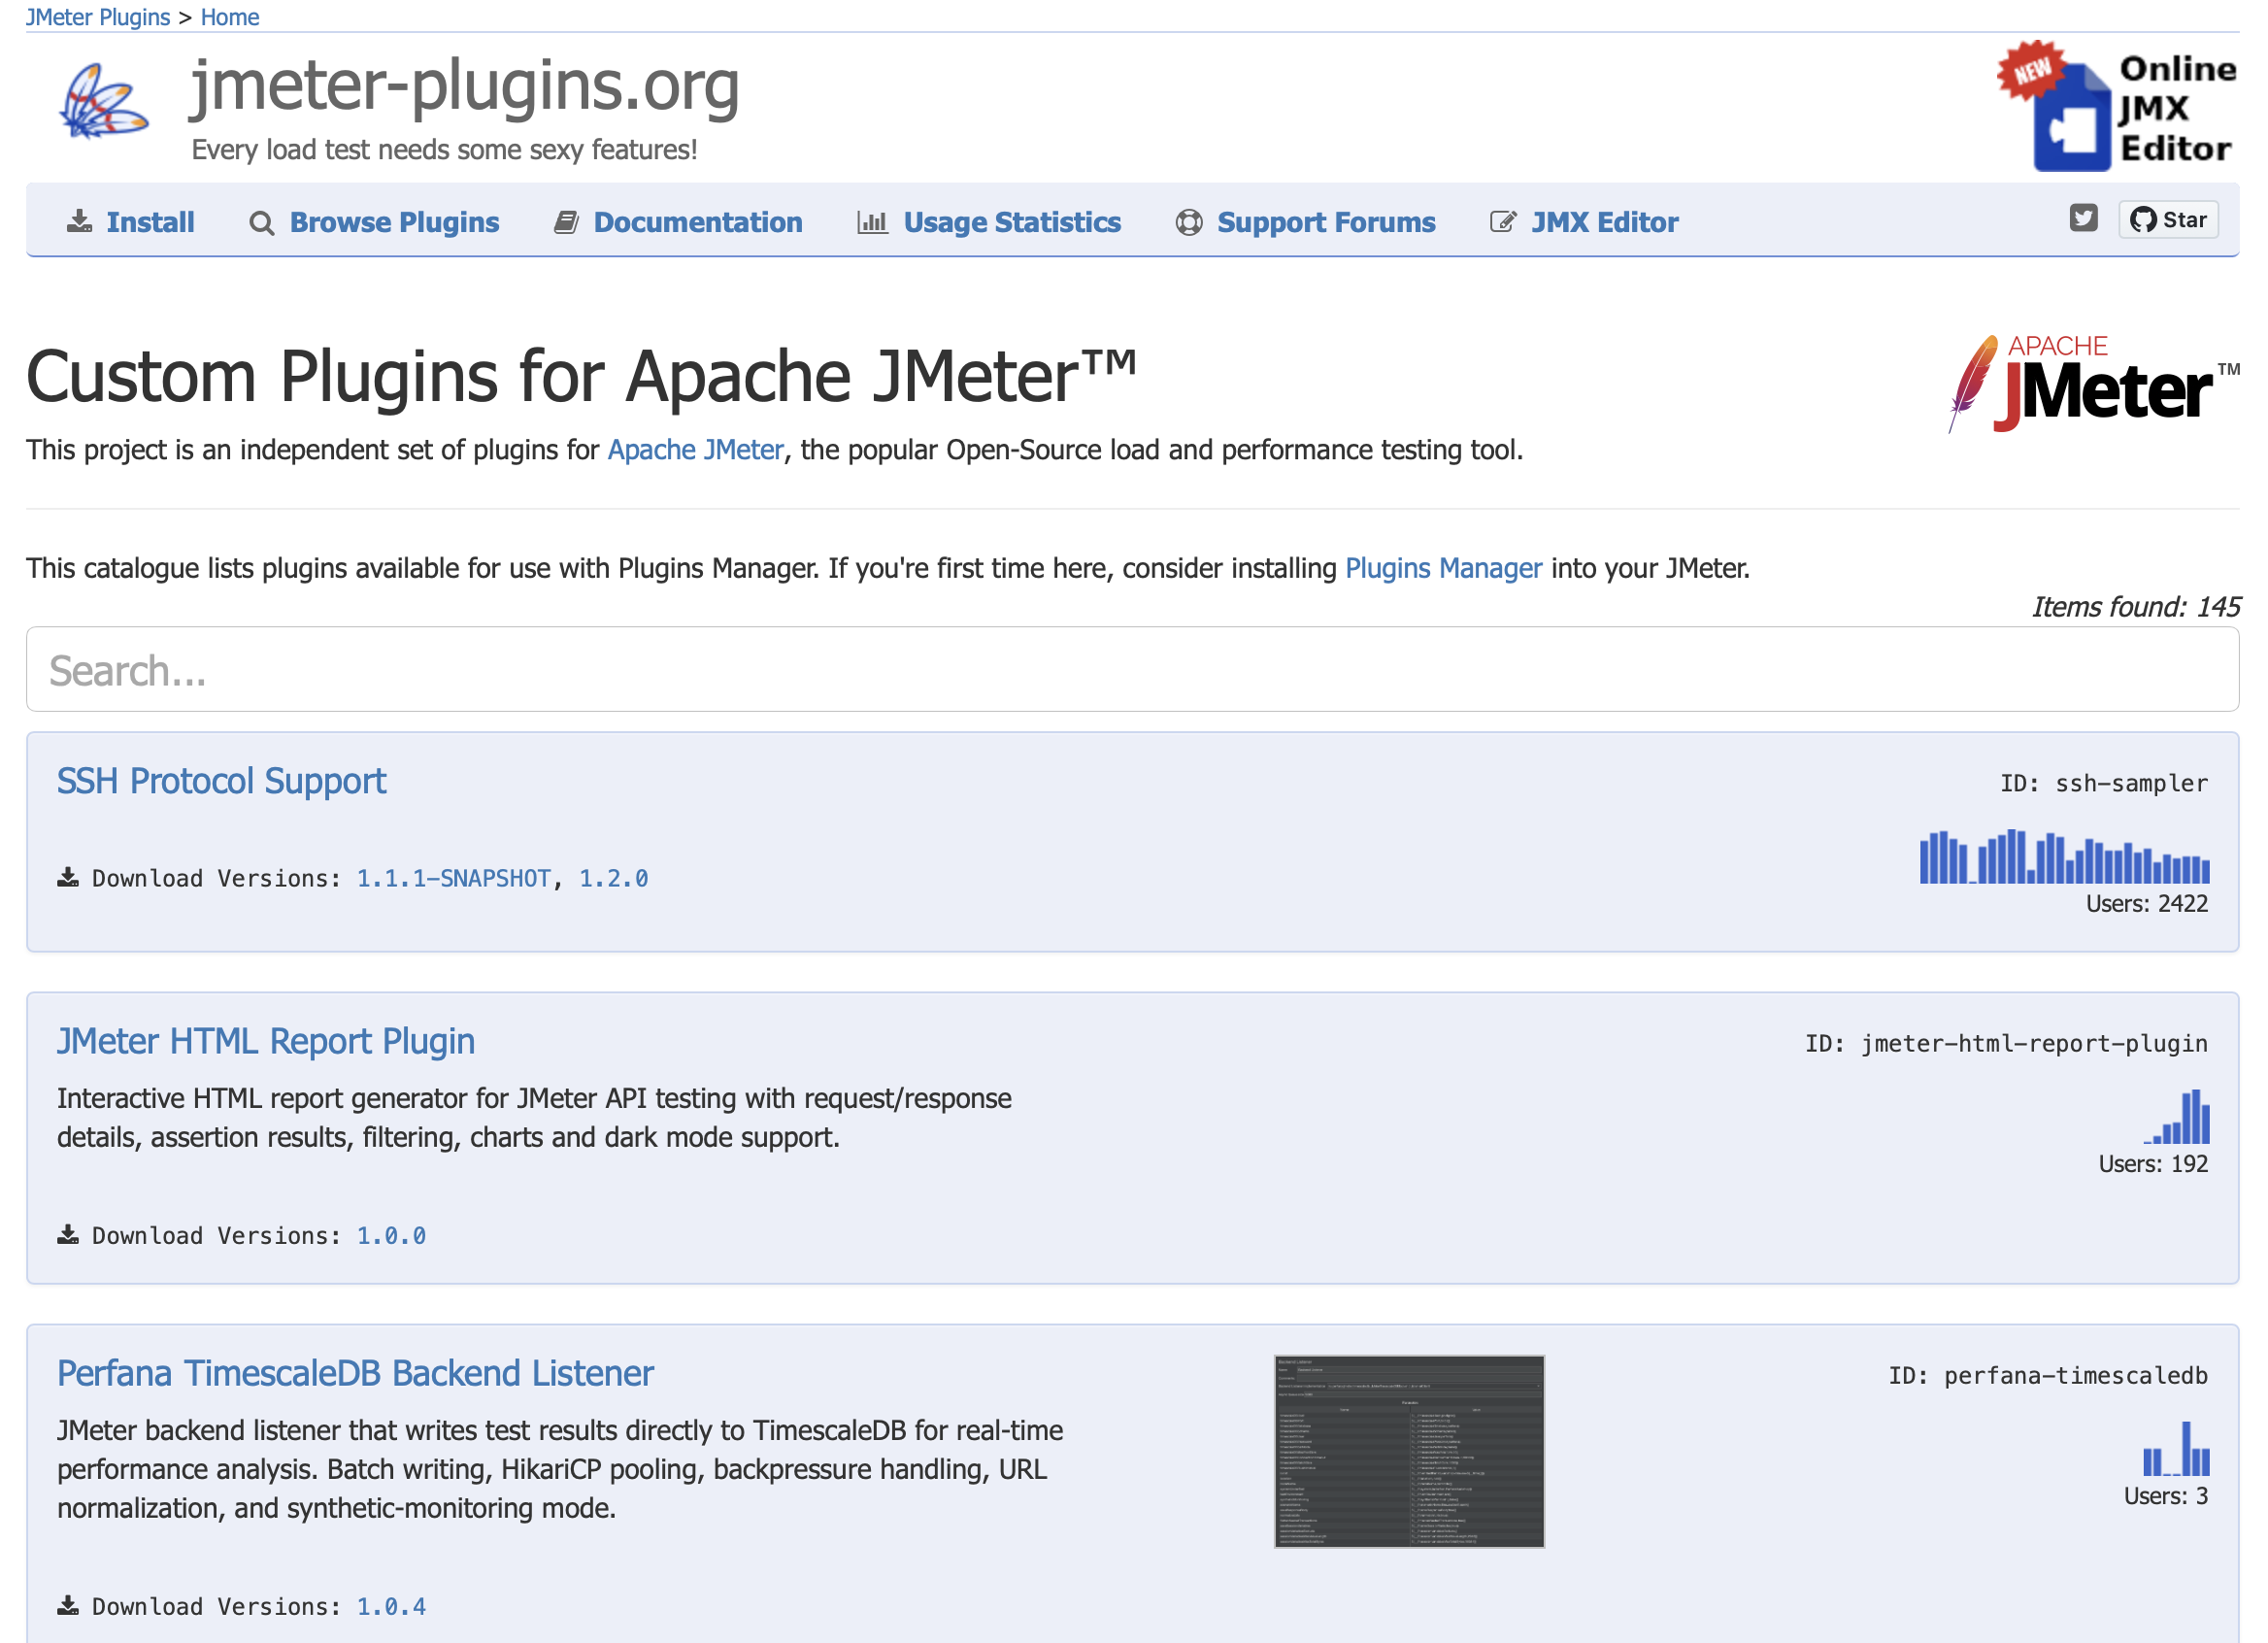Viewport: 2268px width, 1643px height.
Task: Click the Apache JMeter feather logo
Action: click(x=2094, y=384)
